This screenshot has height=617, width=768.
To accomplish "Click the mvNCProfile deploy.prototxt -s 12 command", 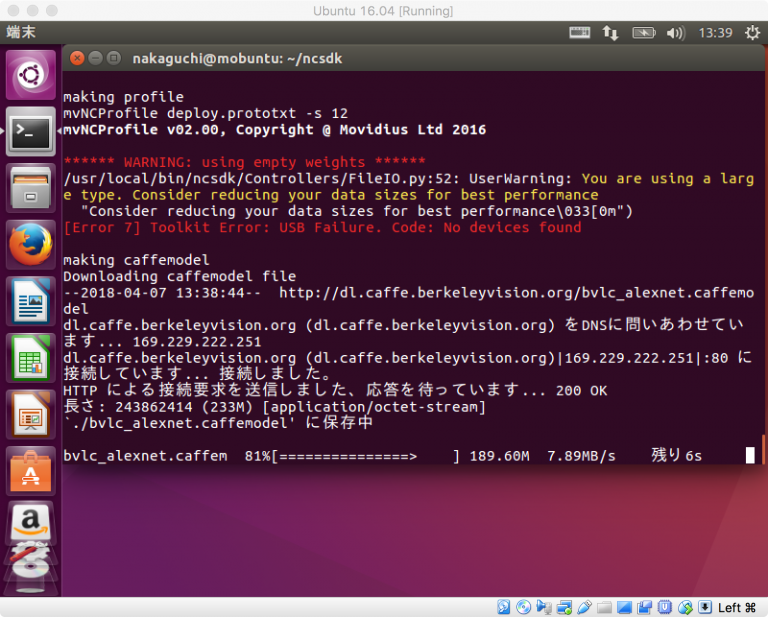I will [x=206, y=114].
